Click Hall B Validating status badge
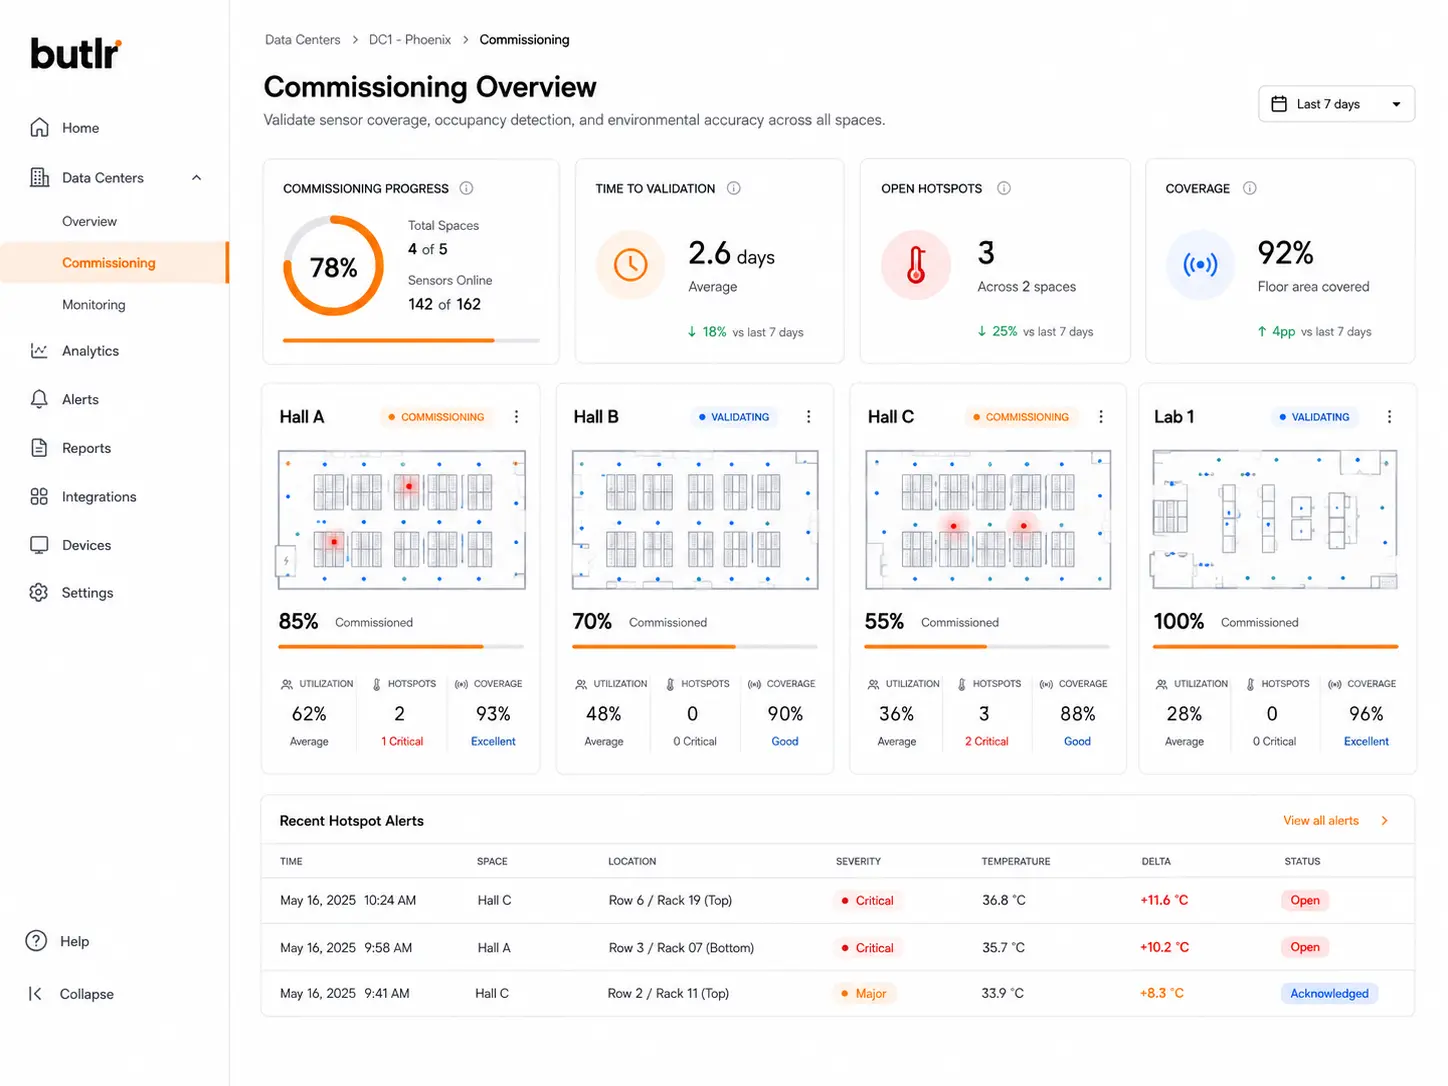 (x=734, y=417)
